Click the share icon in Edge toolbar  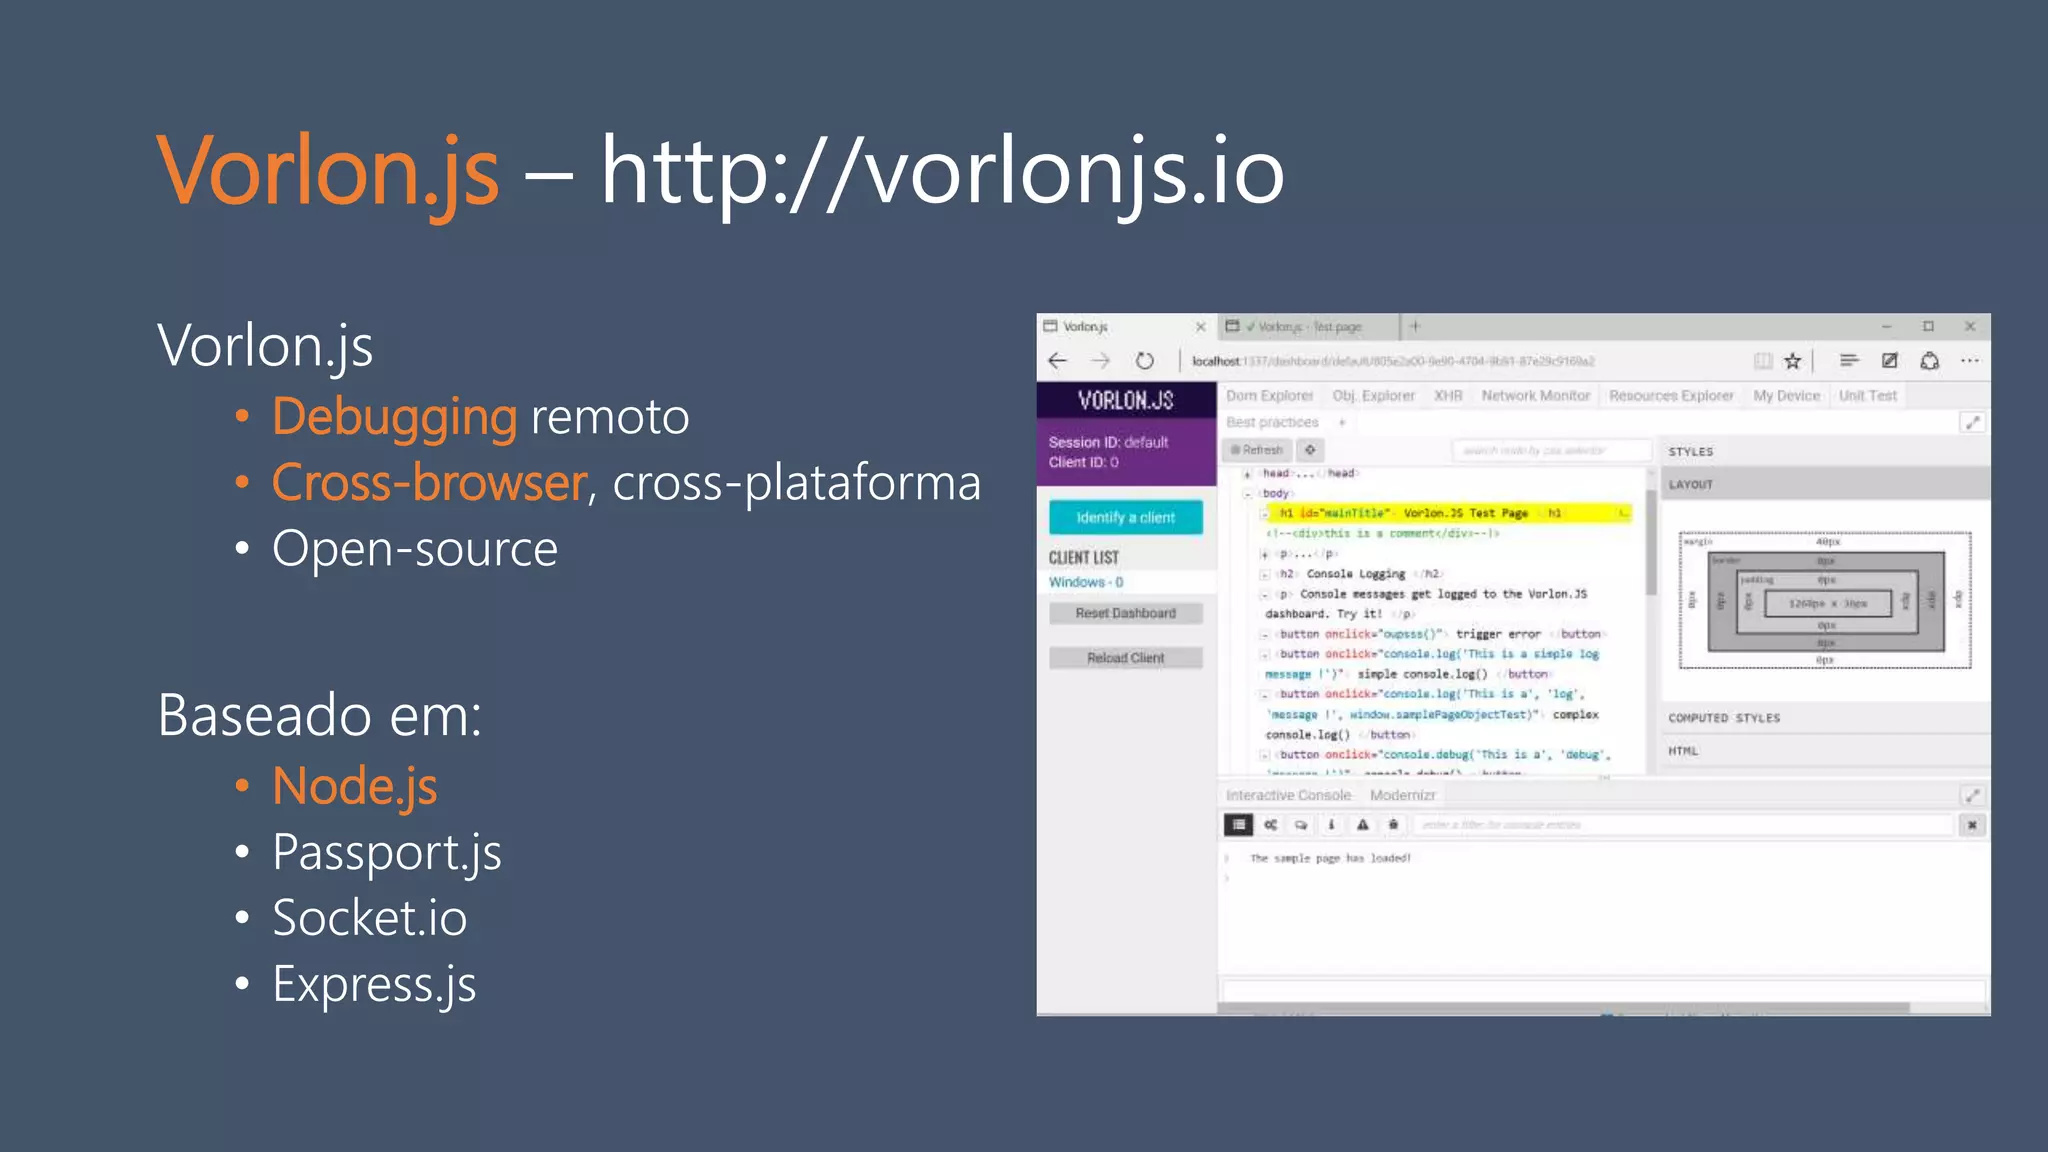(x=1930, y=361)
